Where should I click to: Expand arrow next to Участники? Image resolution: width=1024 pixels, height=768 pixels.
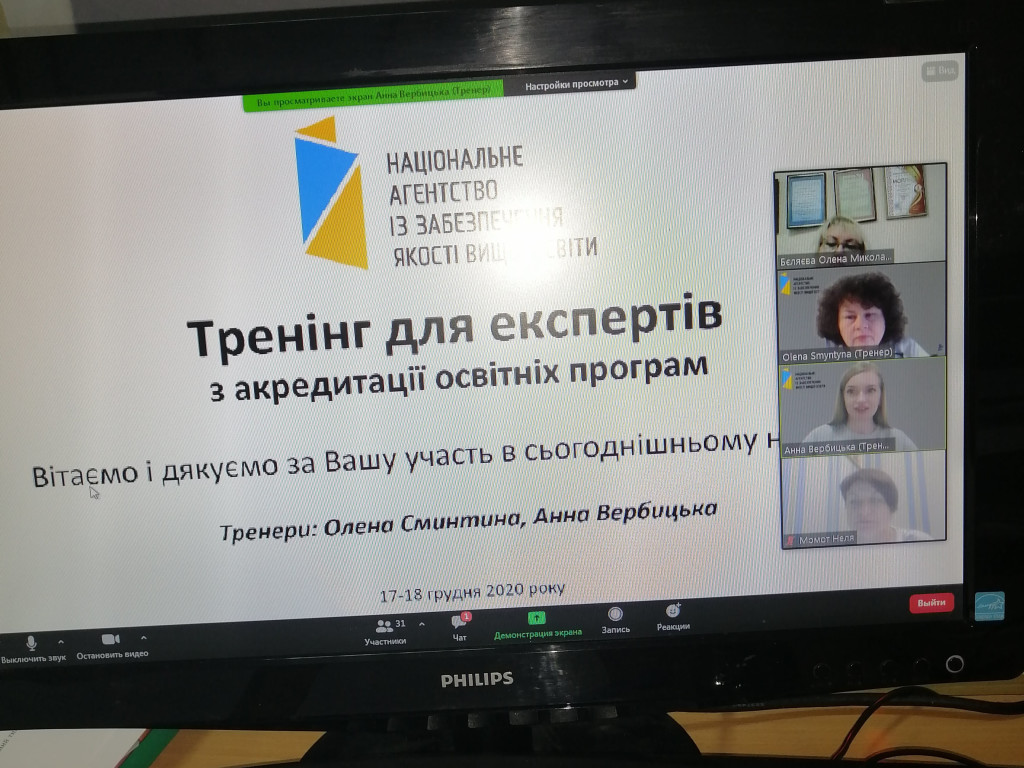[x=422, y=624]
